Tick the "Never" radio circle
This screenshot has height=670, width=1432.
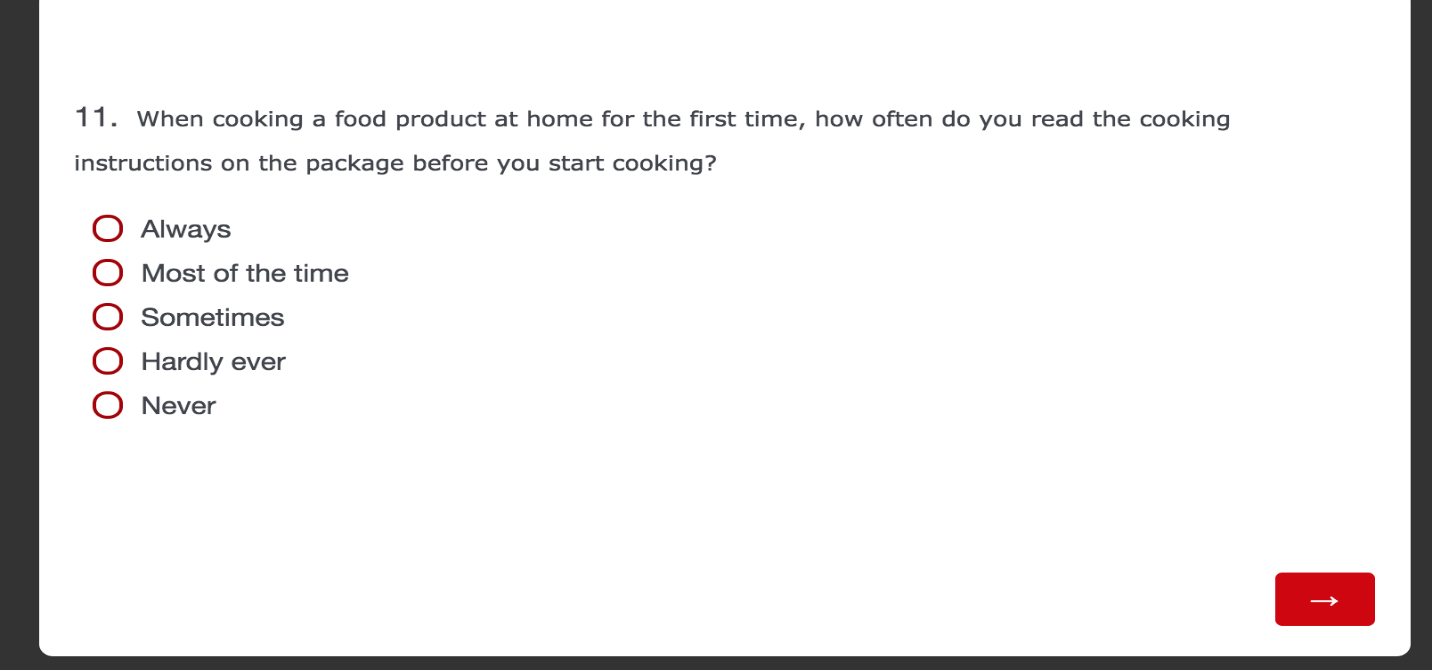coord(108,405)
